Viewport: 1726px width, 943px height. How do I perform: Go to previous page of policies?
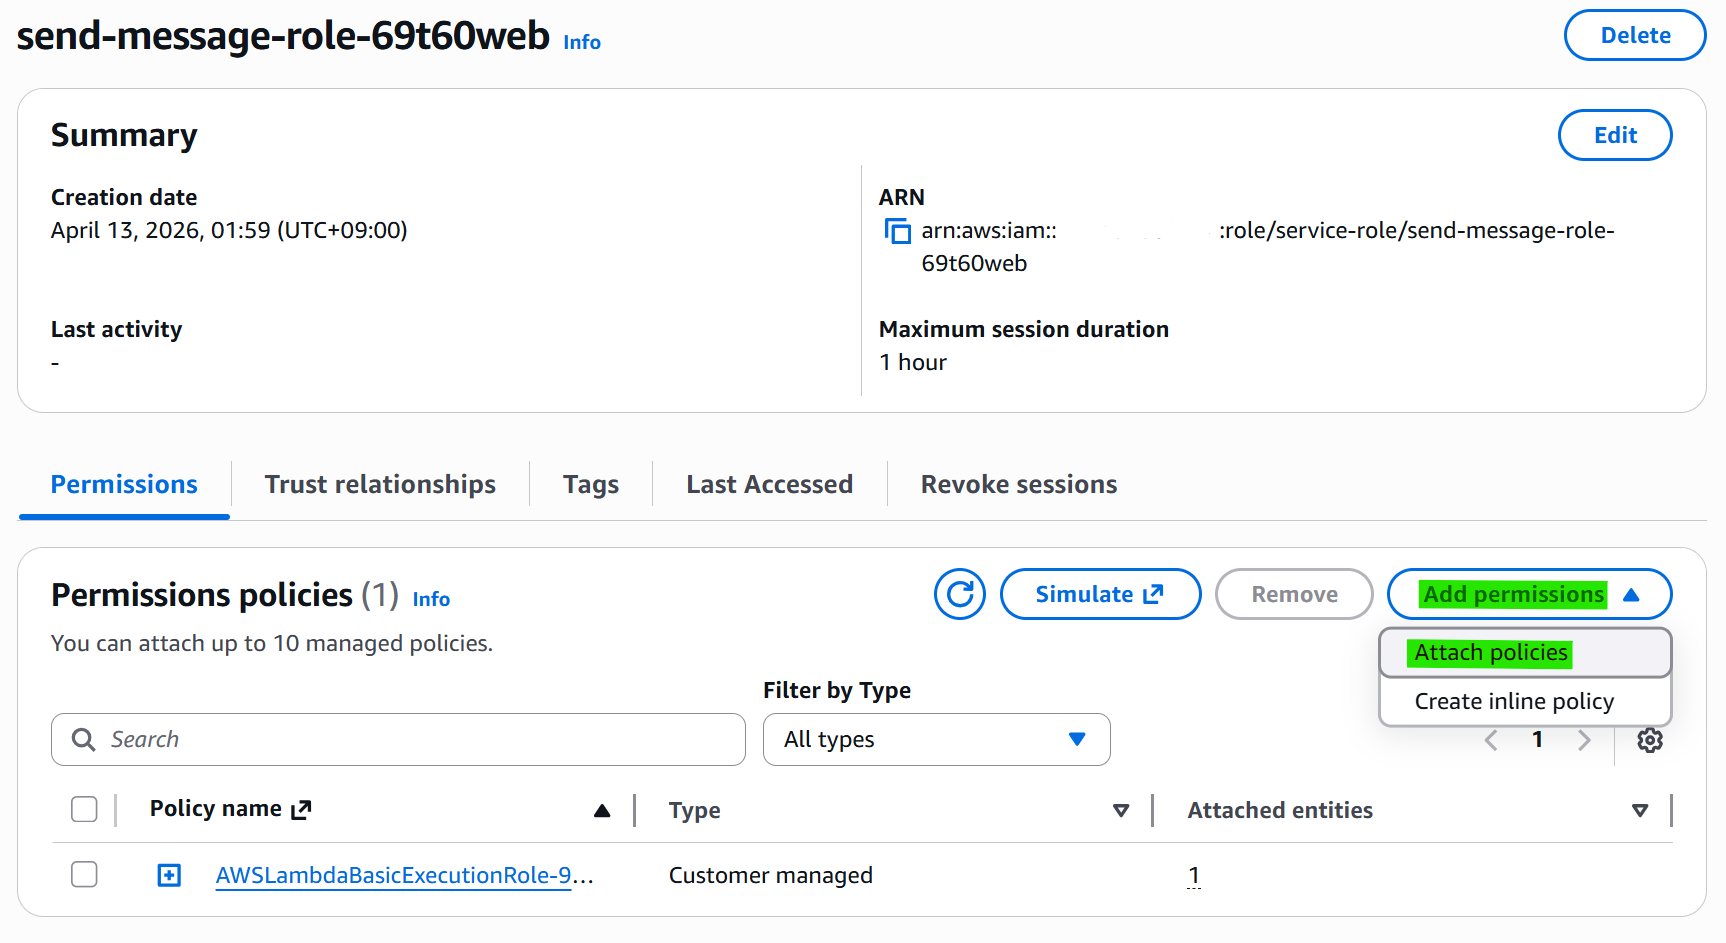(1491, 740)
